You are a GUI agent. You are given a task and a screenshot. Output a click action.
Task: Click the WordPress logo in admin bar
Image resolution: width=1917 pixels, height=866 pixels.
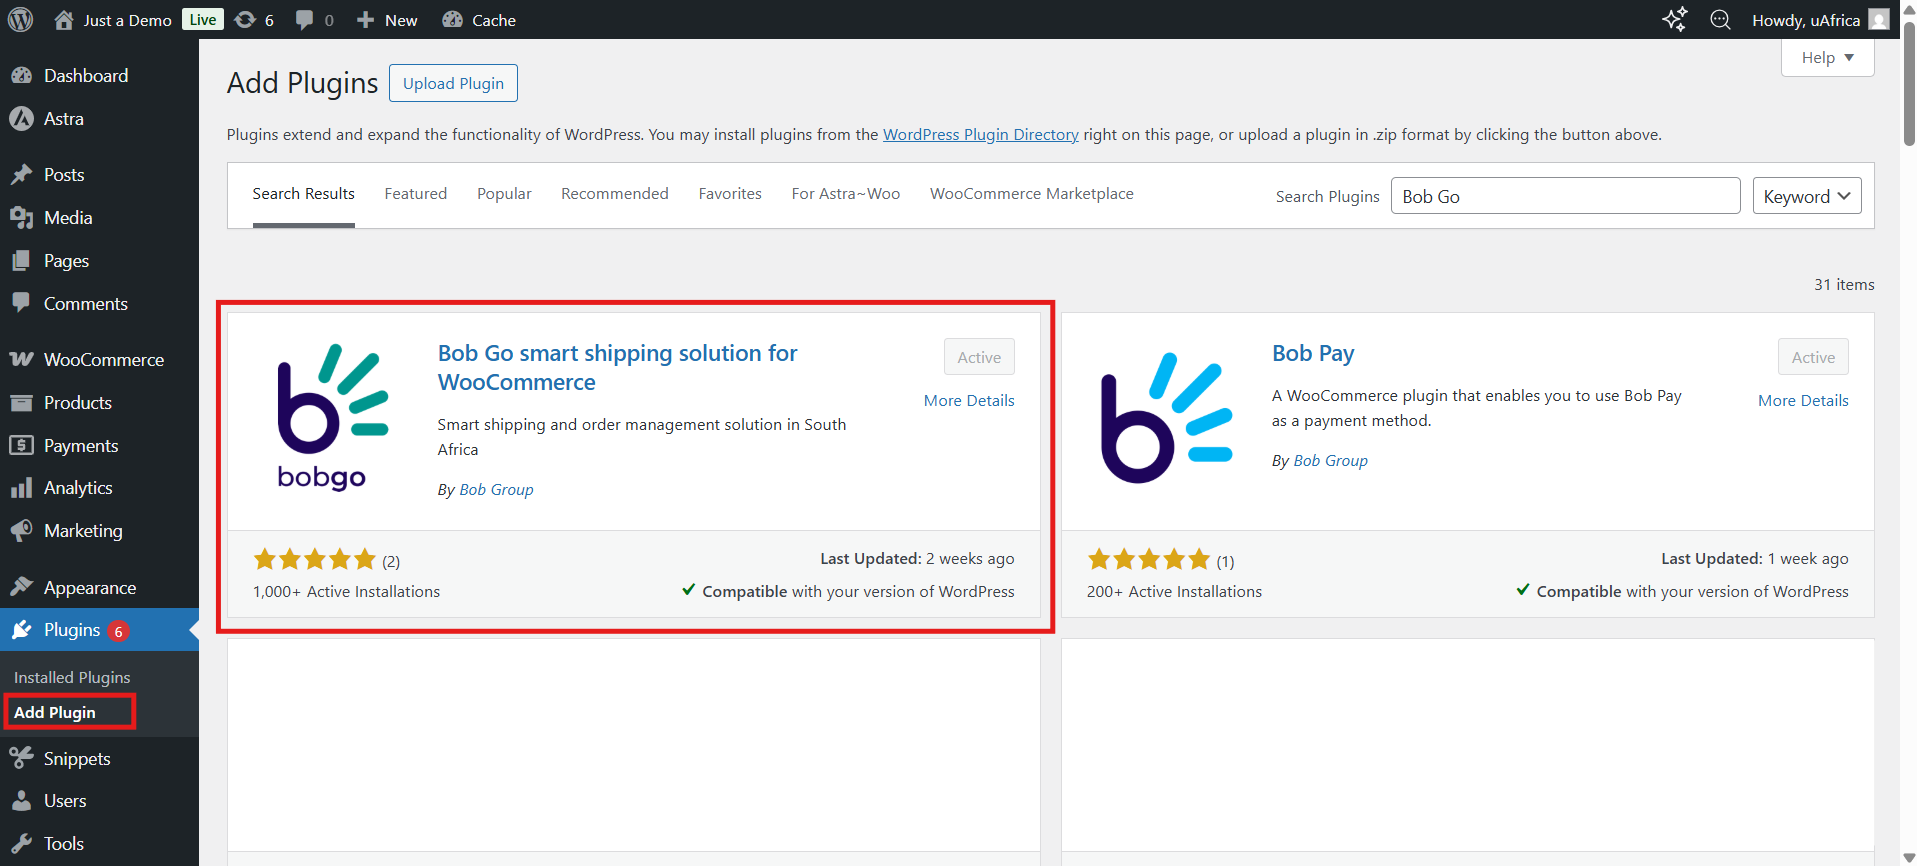point(20,20)
